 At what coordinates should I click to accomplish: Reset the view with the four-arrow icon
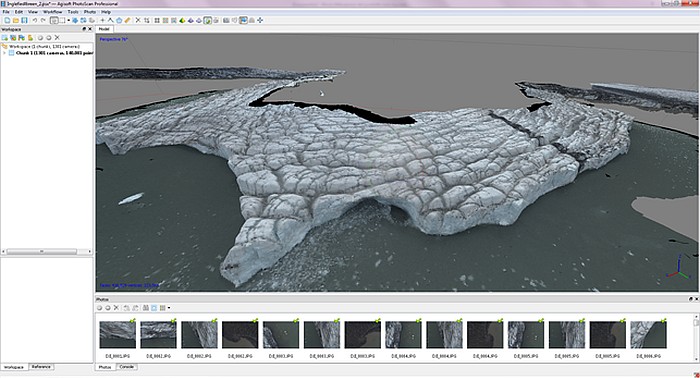(x=260, y=20)
